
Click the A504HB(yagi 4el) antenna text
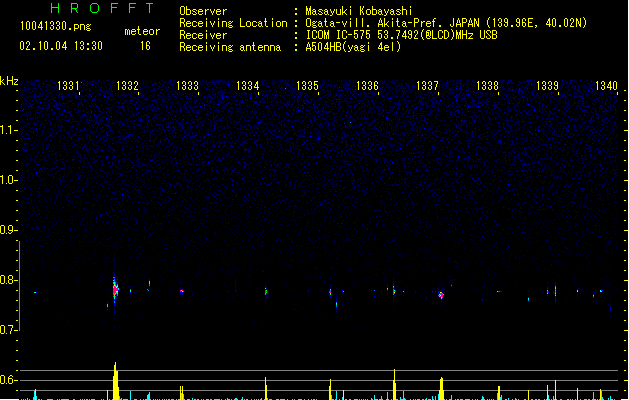pyautogui.click(x=353, y=47)
